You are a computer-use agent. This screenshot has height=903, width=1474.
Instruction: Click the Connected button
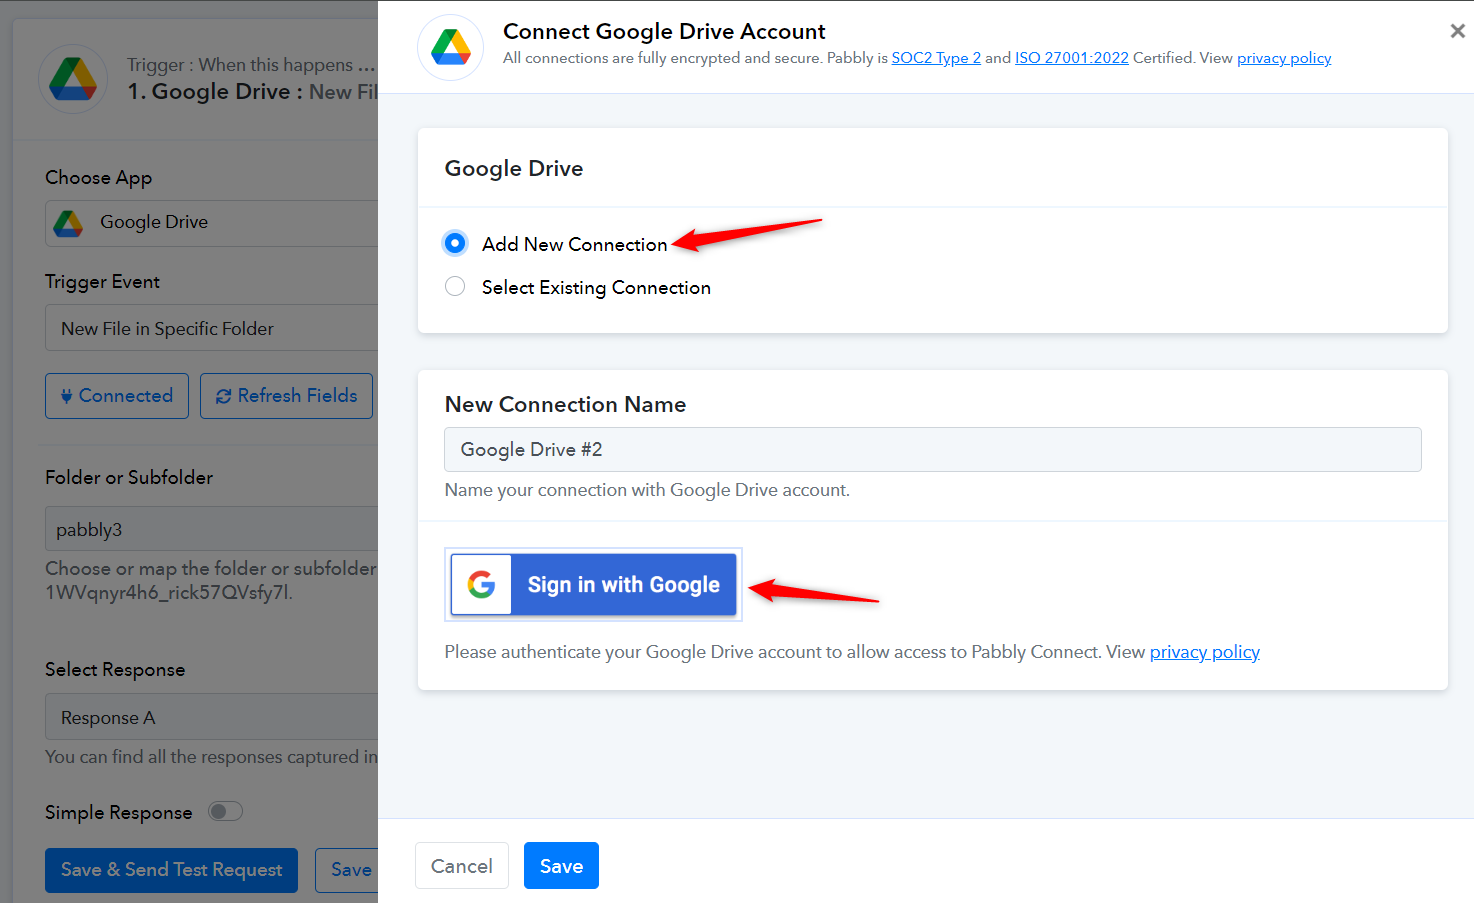click(x=117, y=396)
